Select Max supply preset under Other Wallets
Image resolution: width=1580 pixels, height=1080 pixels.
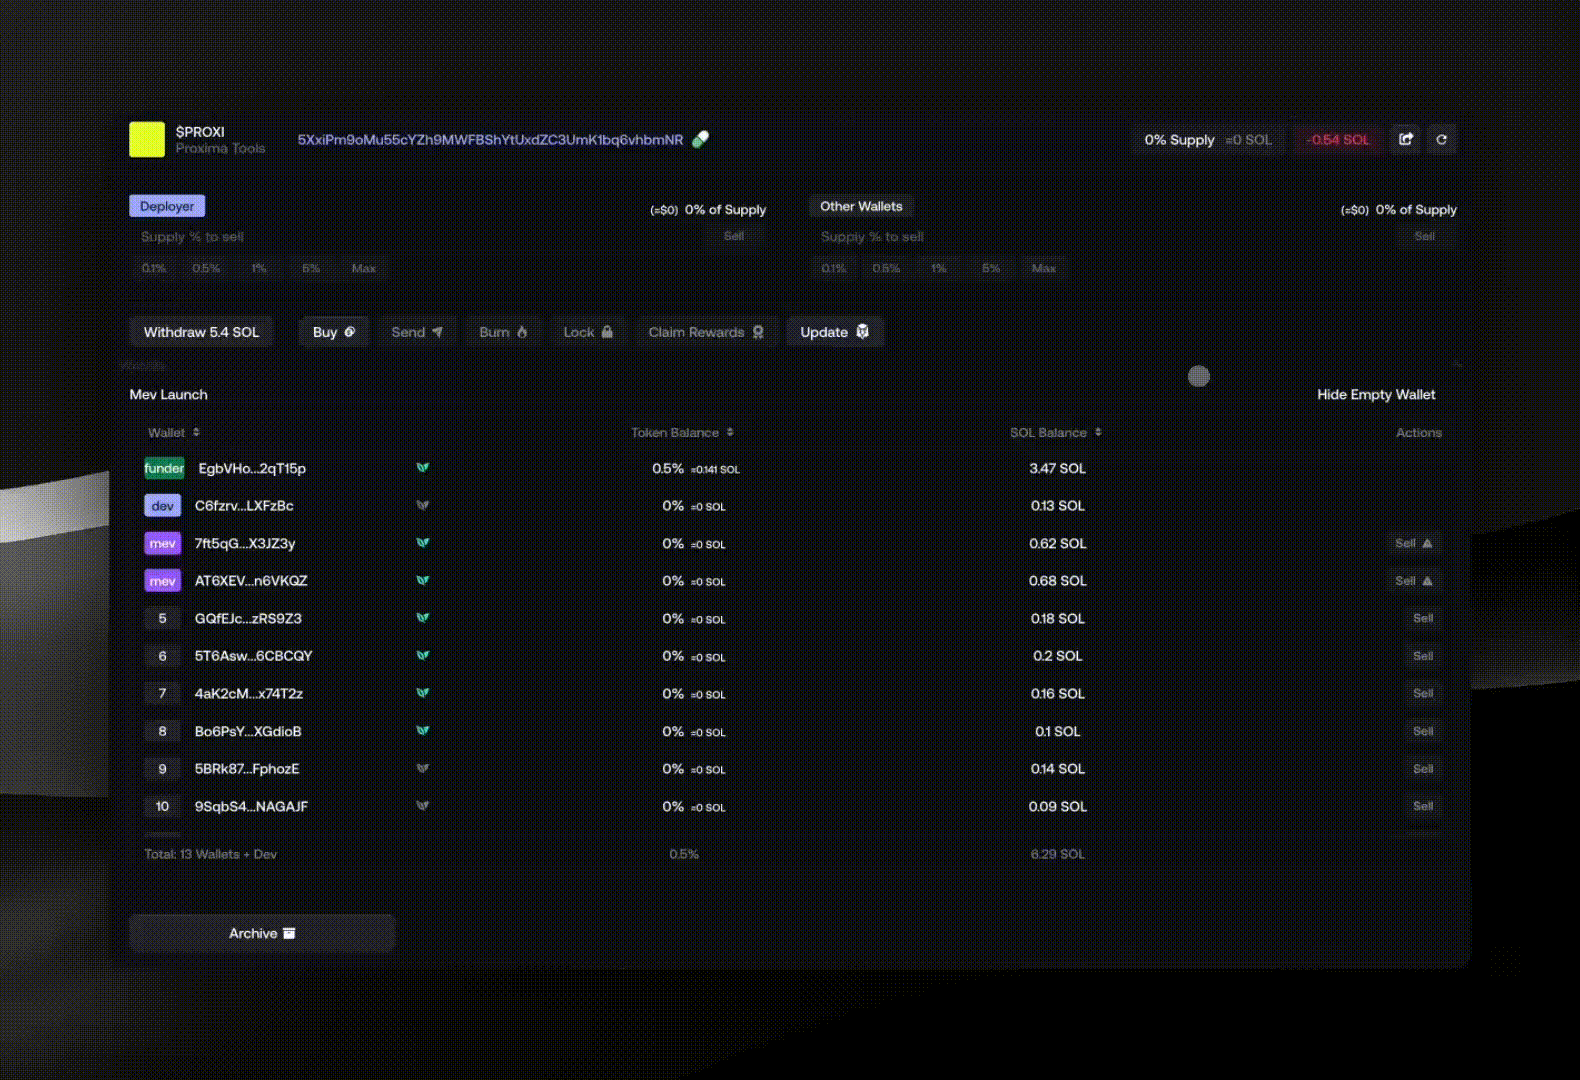pos(1043,268)
